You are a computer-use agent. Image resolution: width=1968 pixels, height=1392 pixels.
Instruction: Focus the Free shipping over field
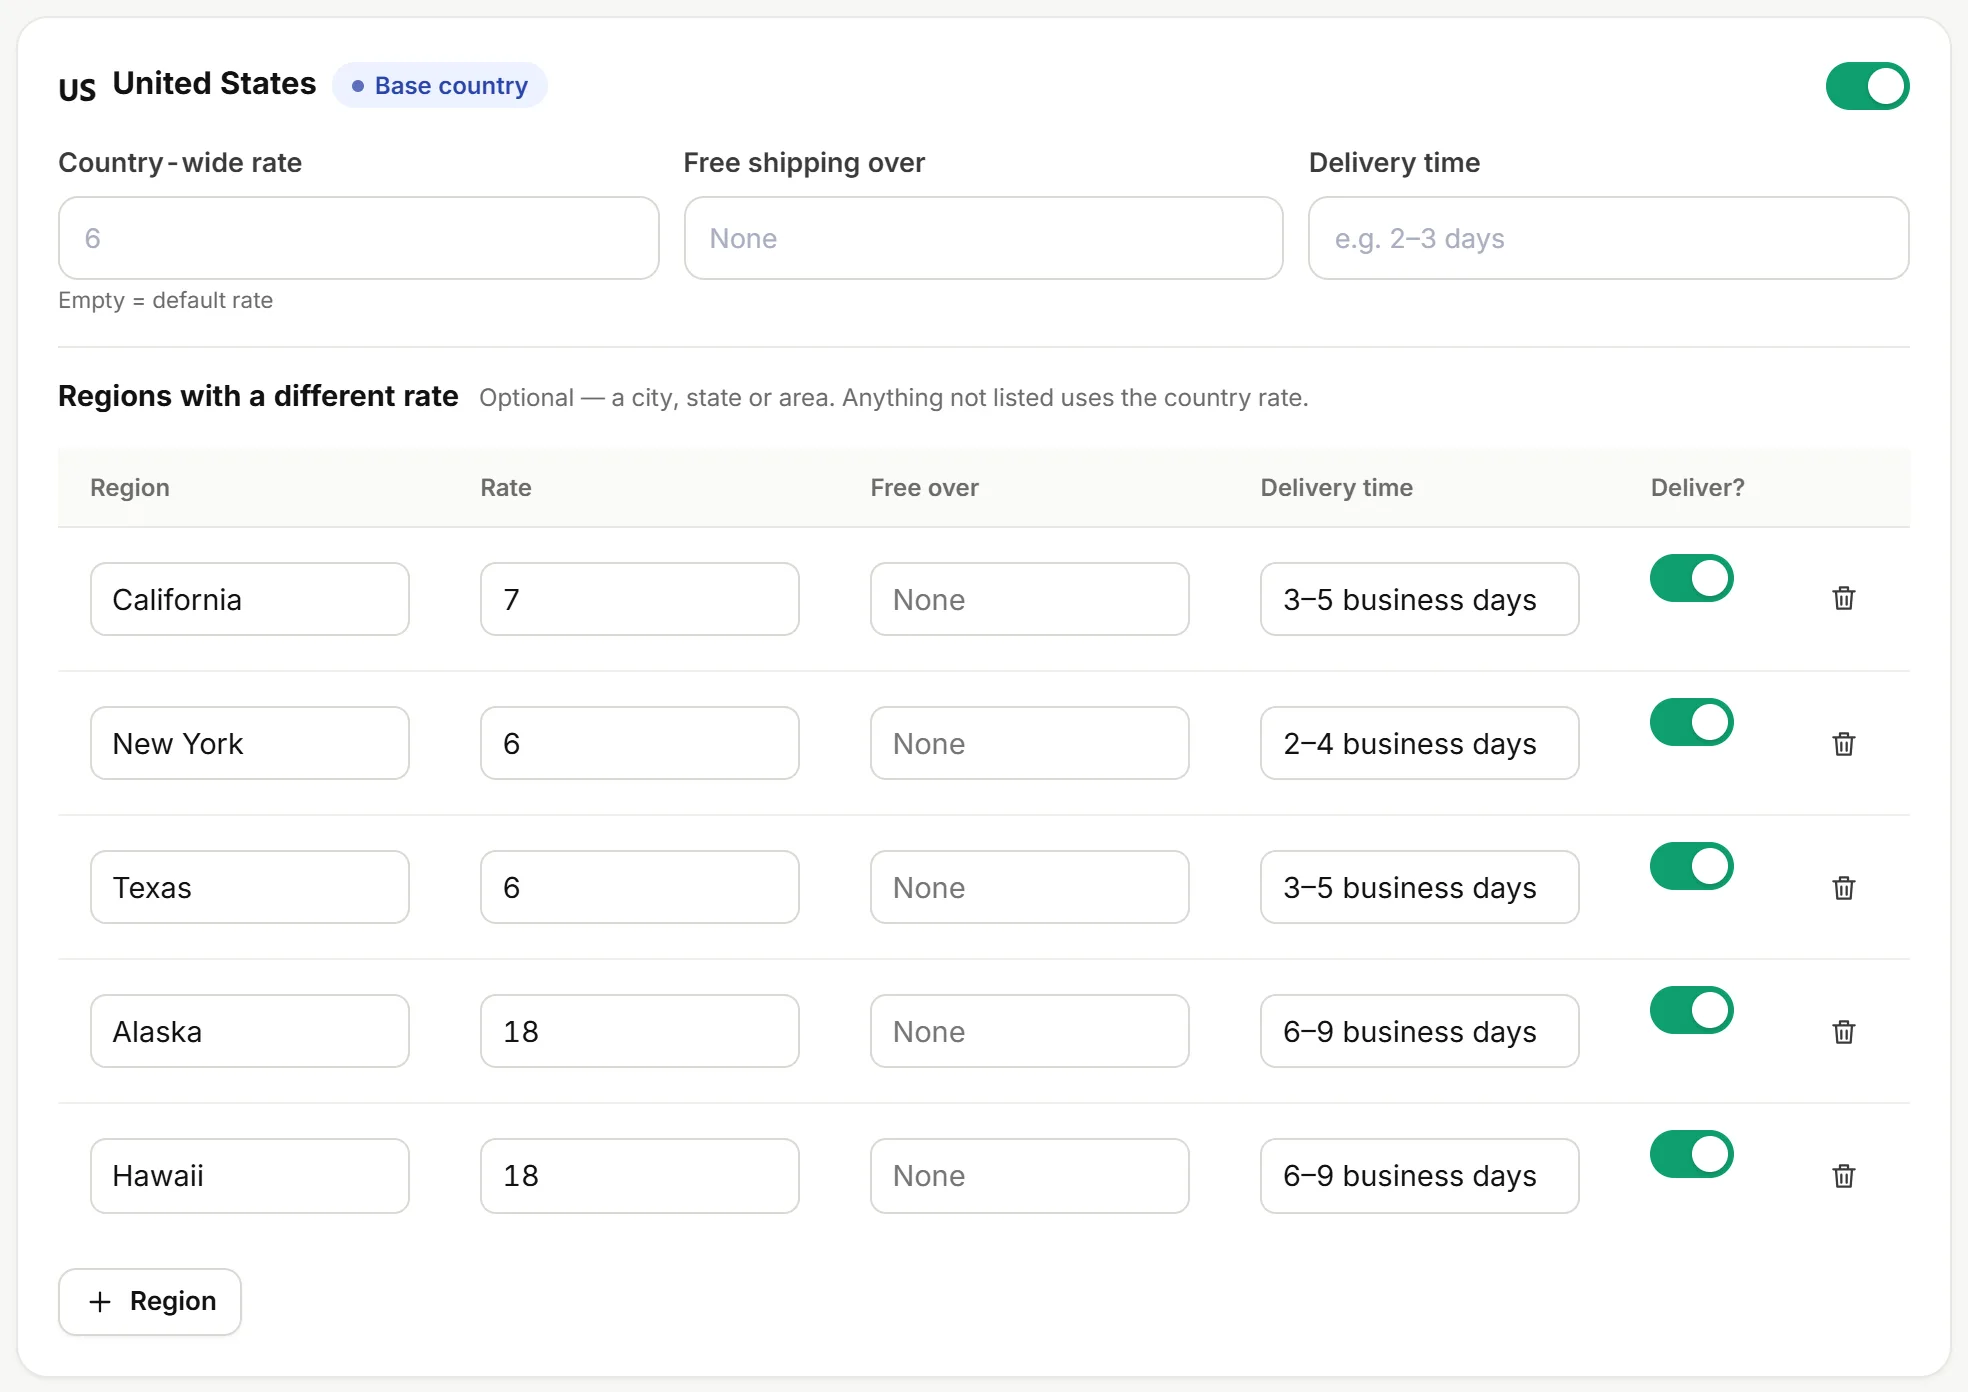click(x=984, y=238)
